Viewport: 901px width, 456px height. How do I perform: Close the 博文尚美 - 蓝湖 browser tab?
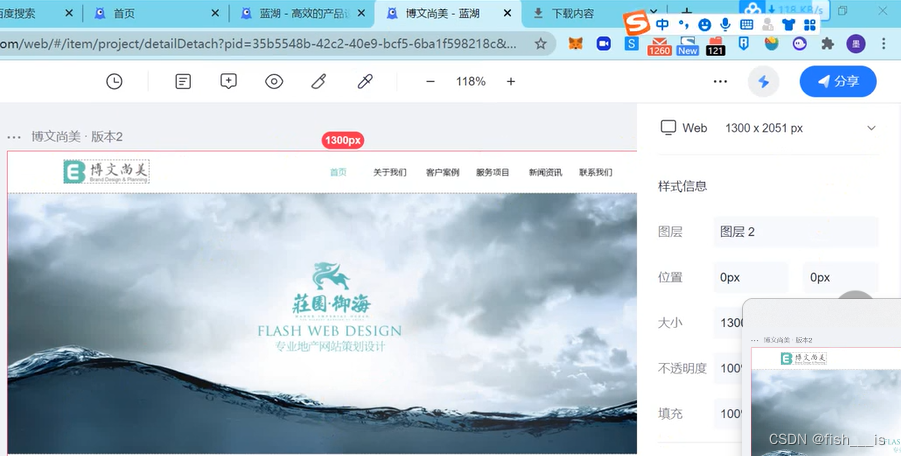pyautogui.click(x=507, y=13)
